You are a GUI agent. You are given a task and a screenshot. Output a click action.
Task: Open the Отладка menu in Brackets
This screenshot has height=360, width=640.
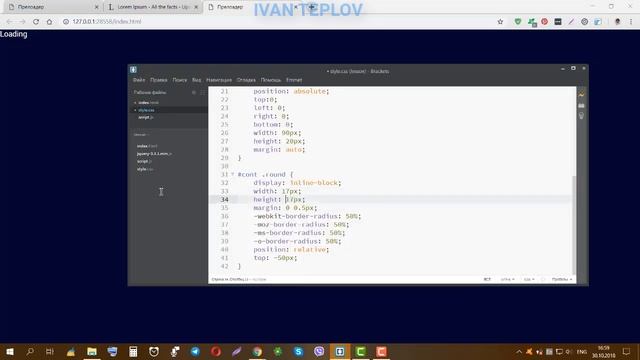click(246, 80)
